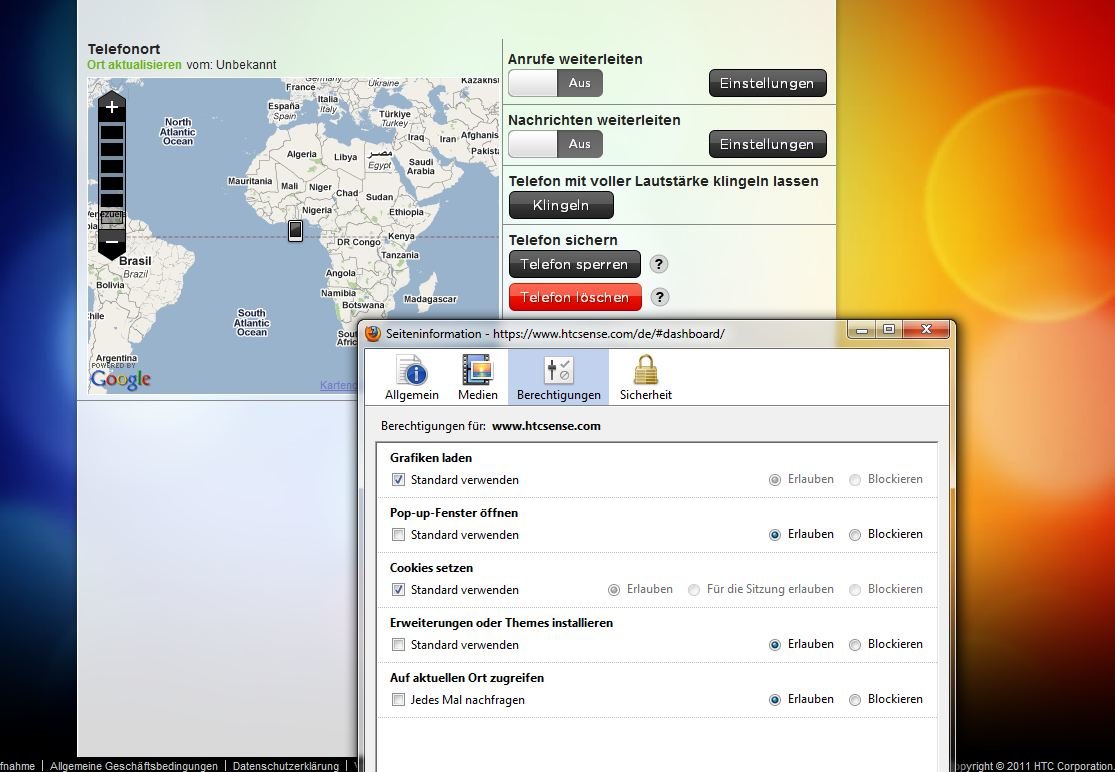1115x772 pixels.
Task: Click the North Atlantic Ocean map label
Action: (x=177, y=132)
